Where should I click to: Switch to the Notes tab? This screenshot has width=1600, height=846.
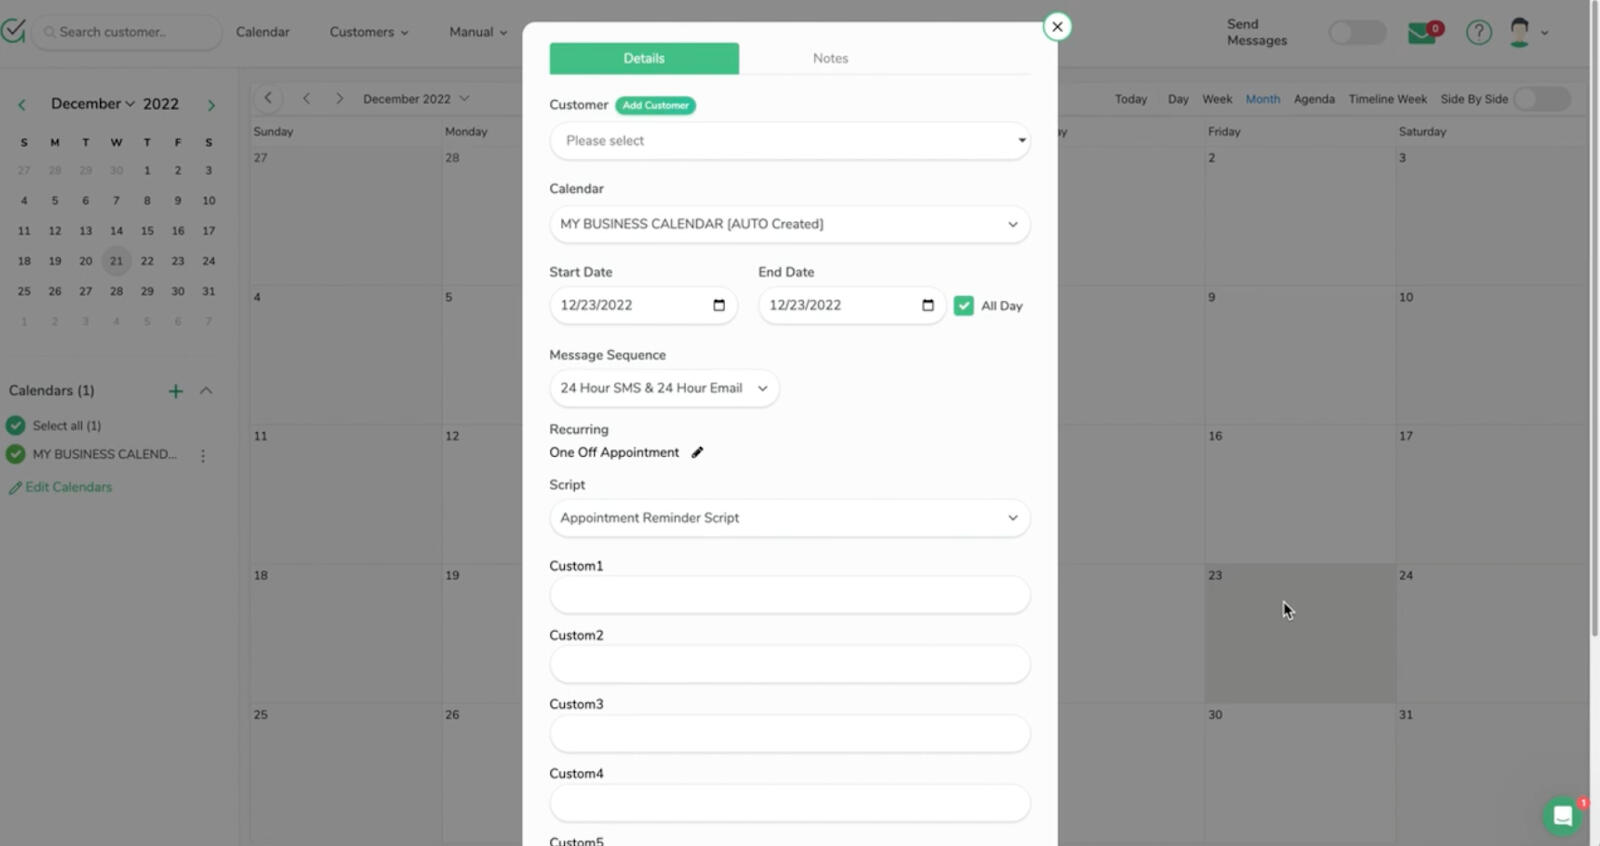coord(830,58)
